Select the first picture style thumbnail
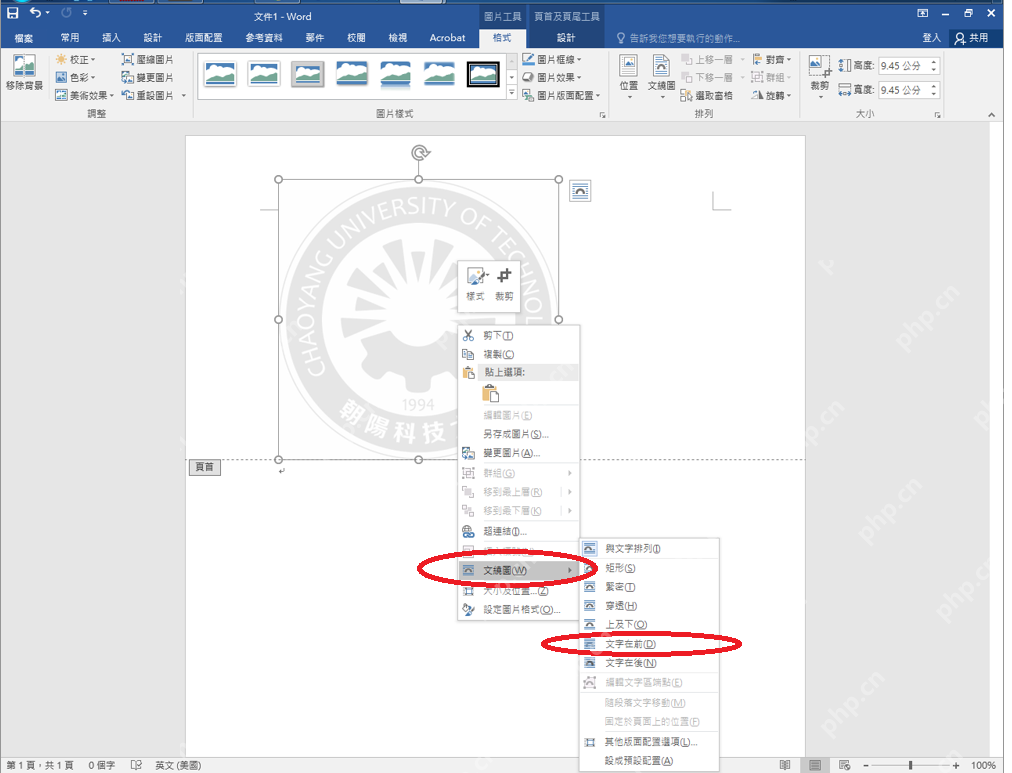This screenshot has width=1012, height=773. point(220,74)
